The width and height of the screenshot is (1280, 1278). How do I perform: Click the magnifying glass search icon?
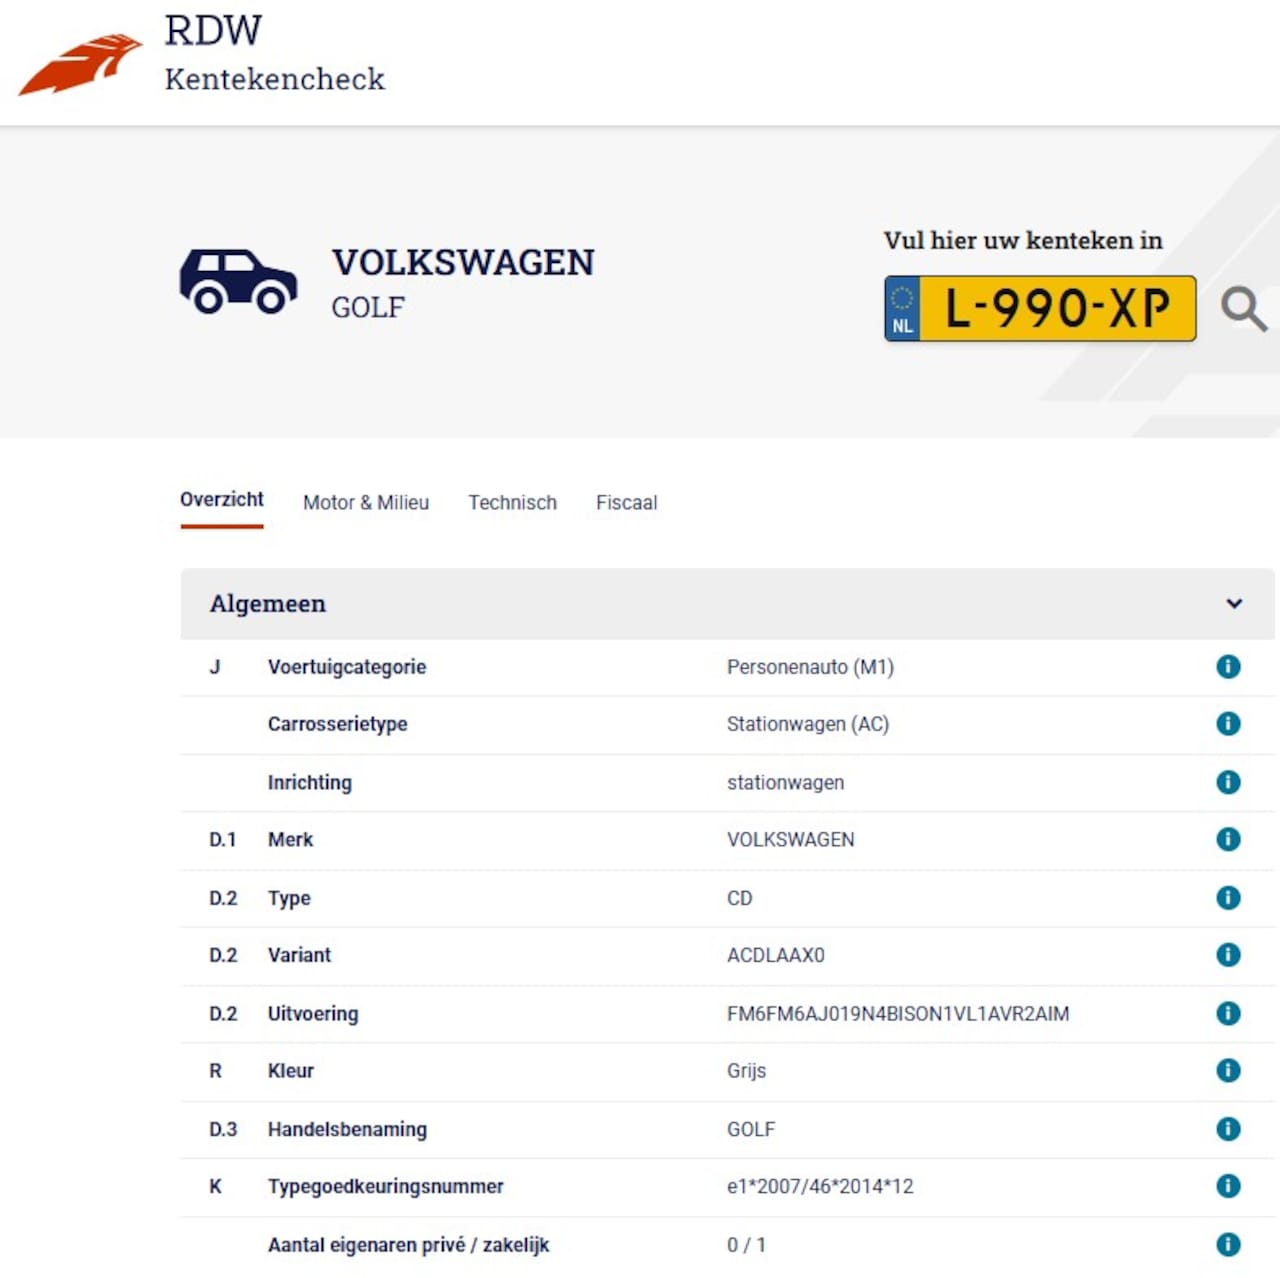tap(1243, 309)
